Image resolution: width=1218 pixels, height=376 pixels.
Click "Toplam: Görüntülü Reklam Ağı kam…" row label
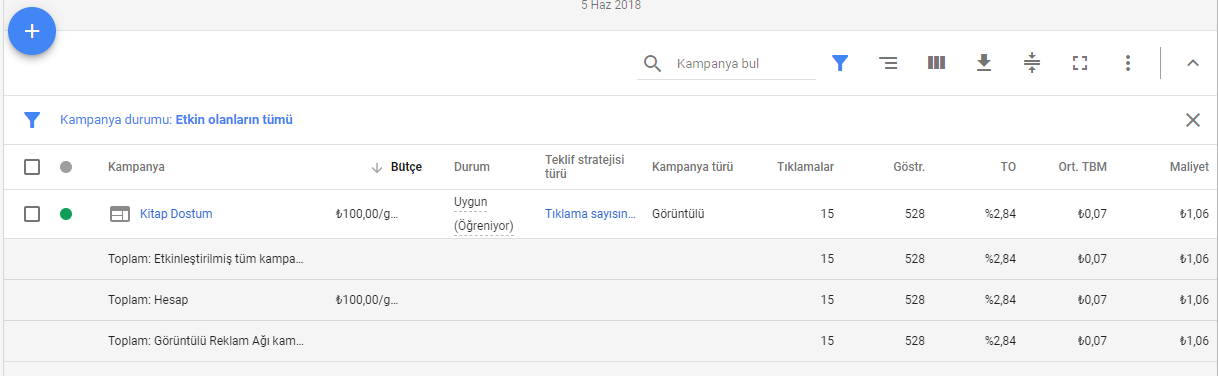(205, 341)
